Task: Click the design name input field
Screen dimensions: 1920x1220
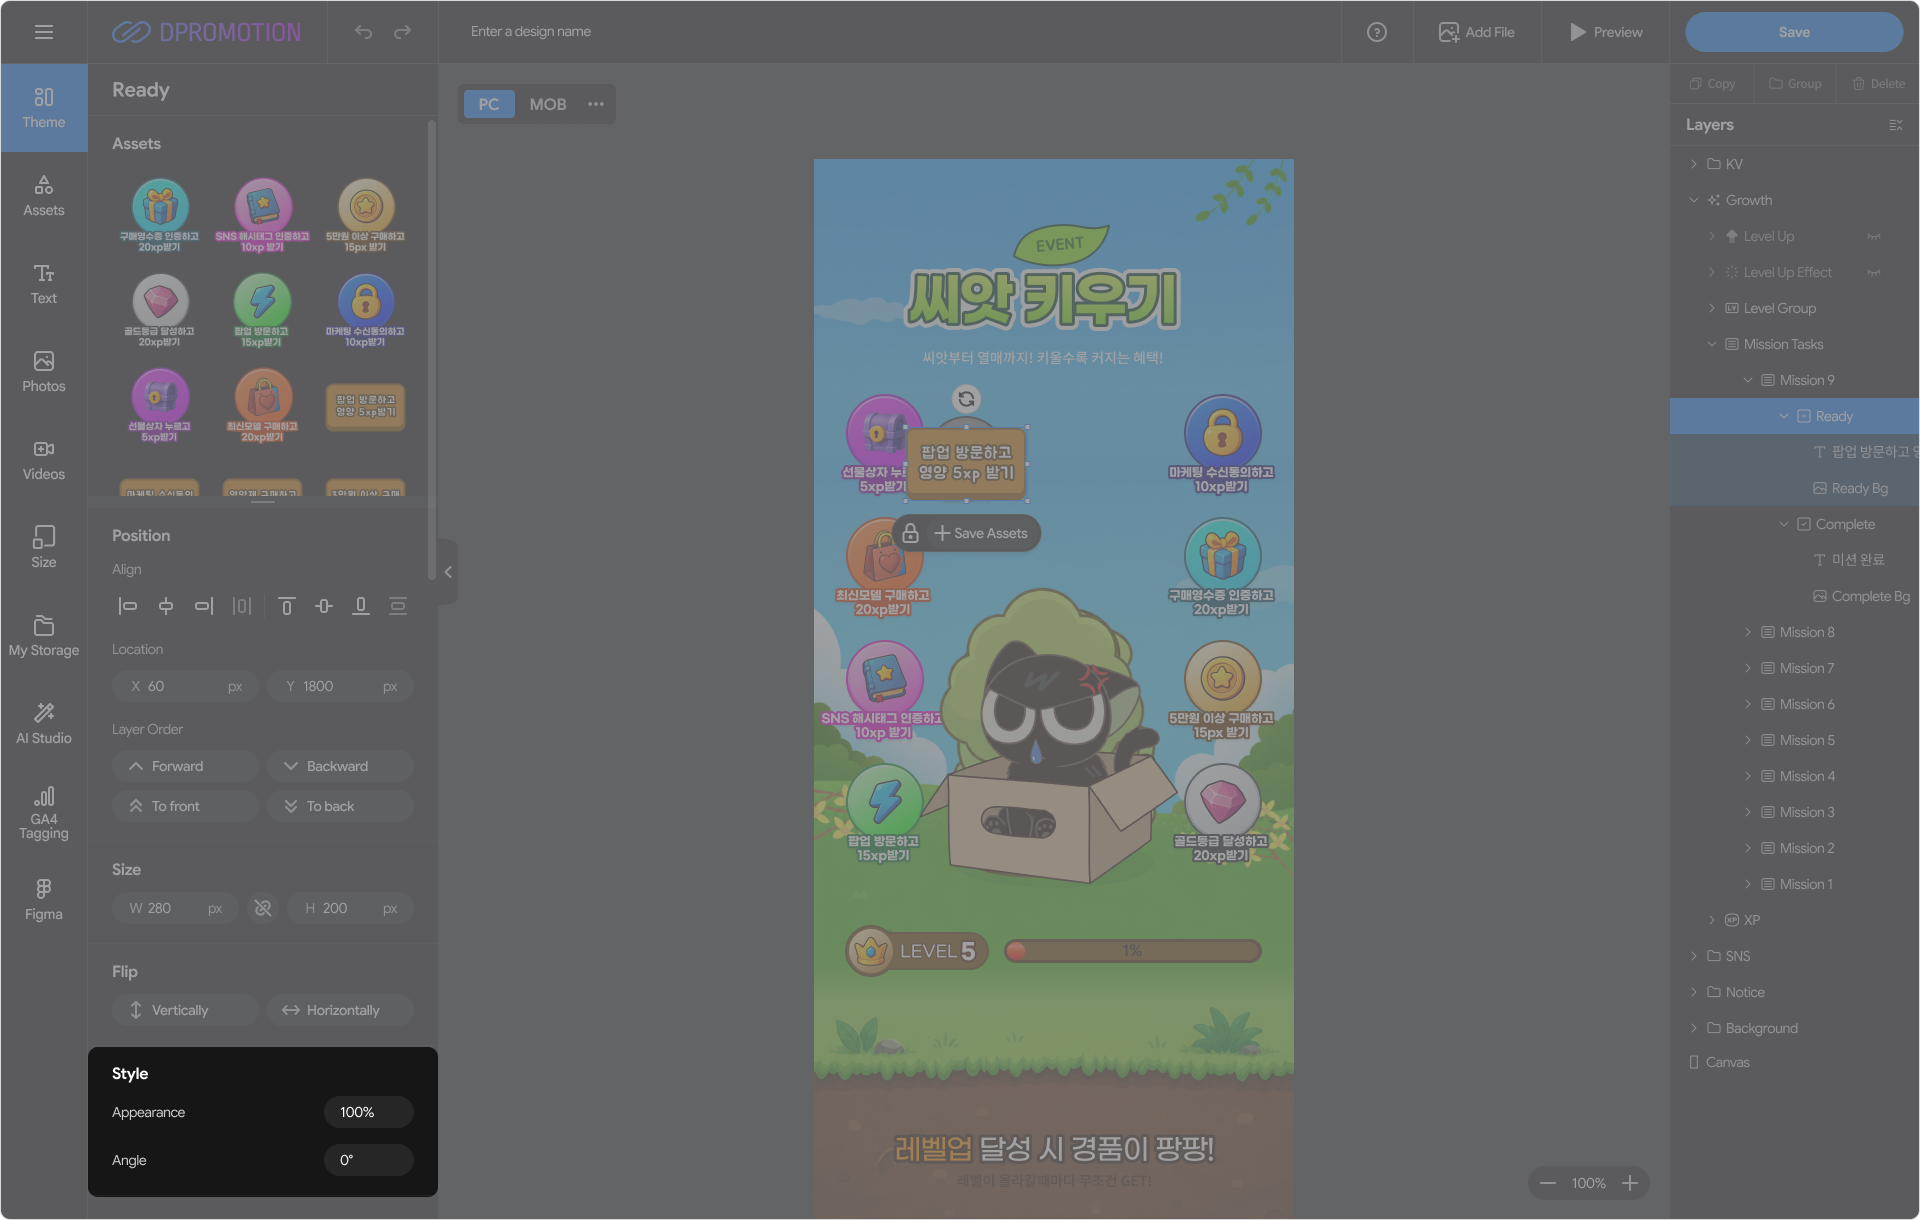Action: click(x=530, y=32)
